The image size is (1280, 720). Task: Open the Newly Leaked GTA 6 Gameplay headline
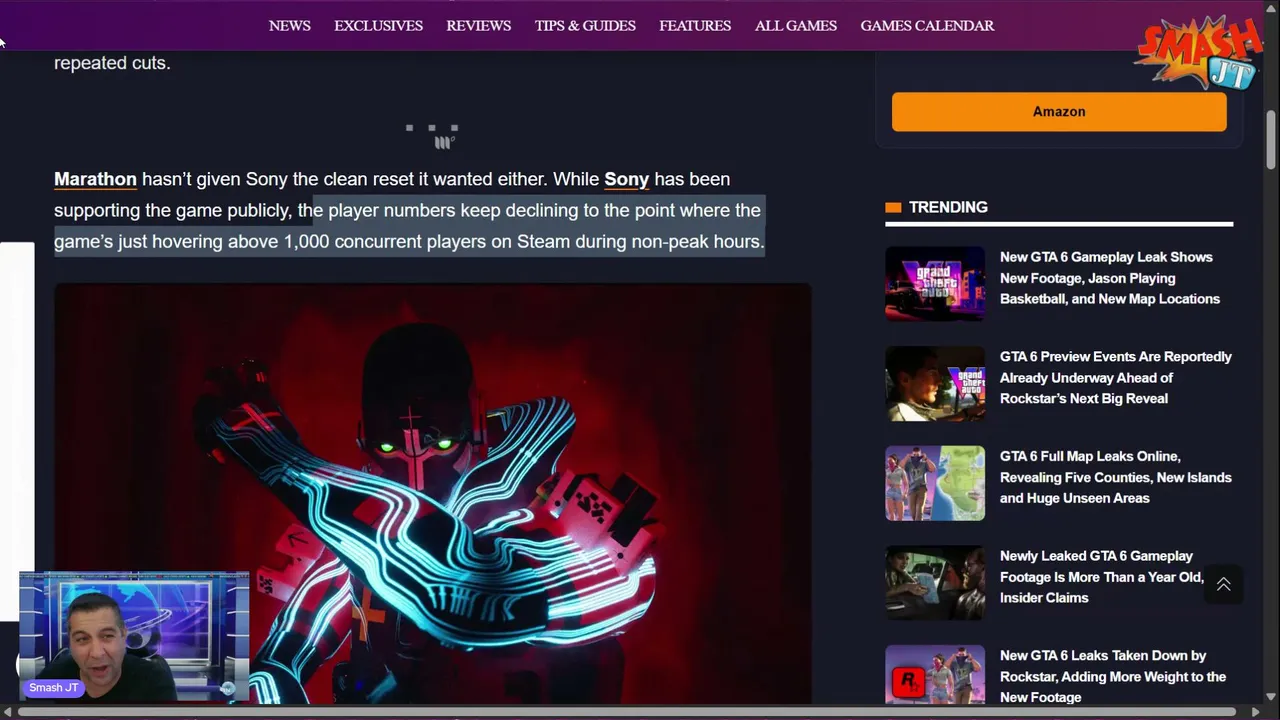pos(1102,577)
